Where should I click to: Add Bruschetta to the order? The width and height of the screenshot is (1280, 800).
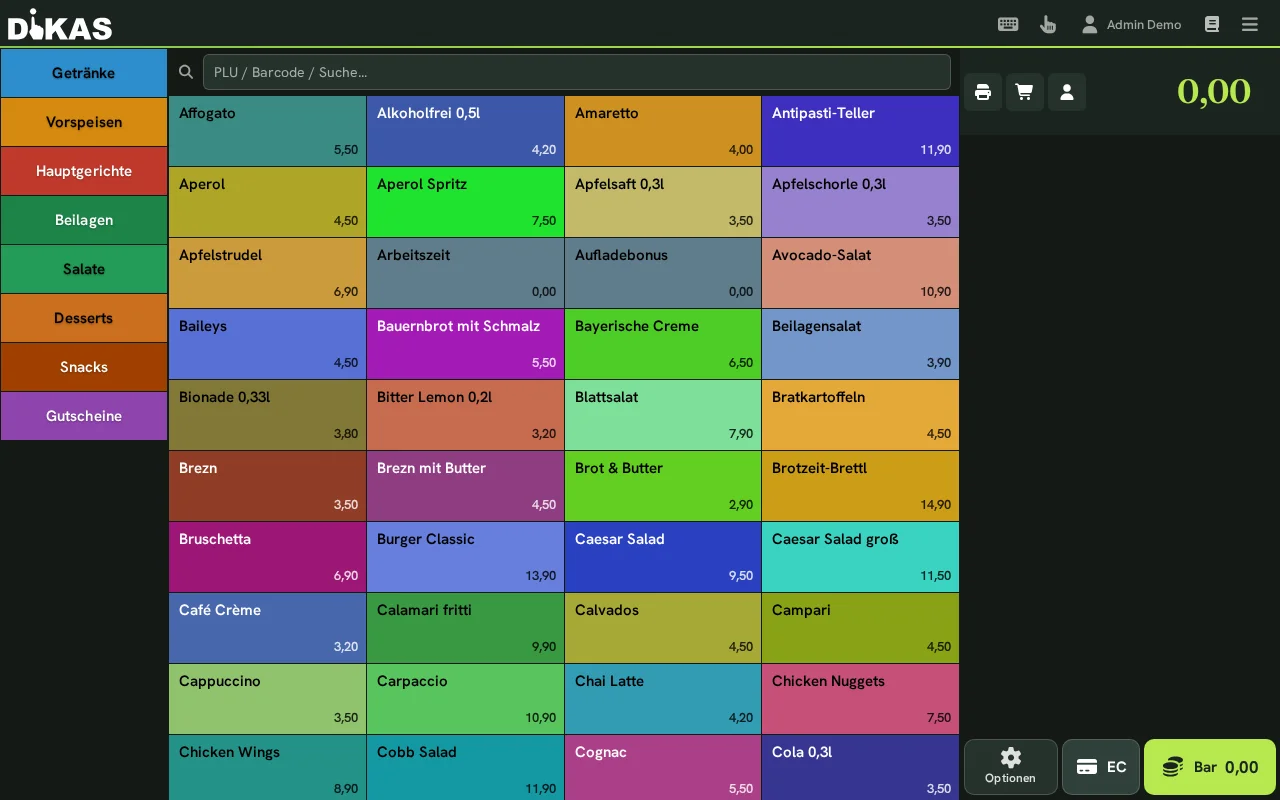tap(267, 557)
